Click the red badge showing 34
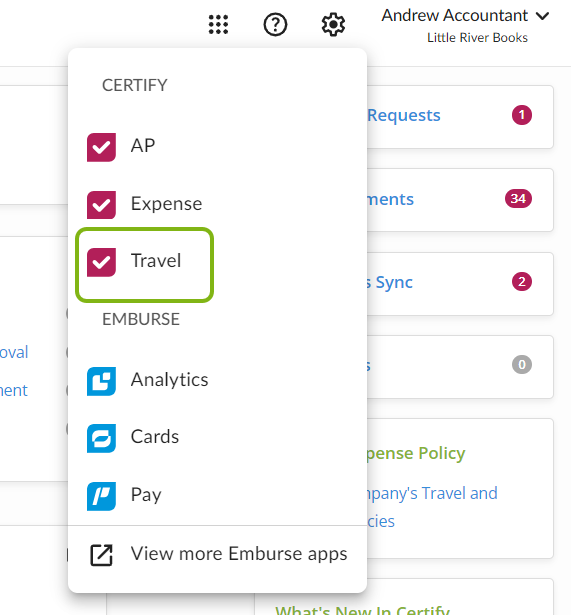The height and width of the screenshot is (615, 571). tap(518, 198)
